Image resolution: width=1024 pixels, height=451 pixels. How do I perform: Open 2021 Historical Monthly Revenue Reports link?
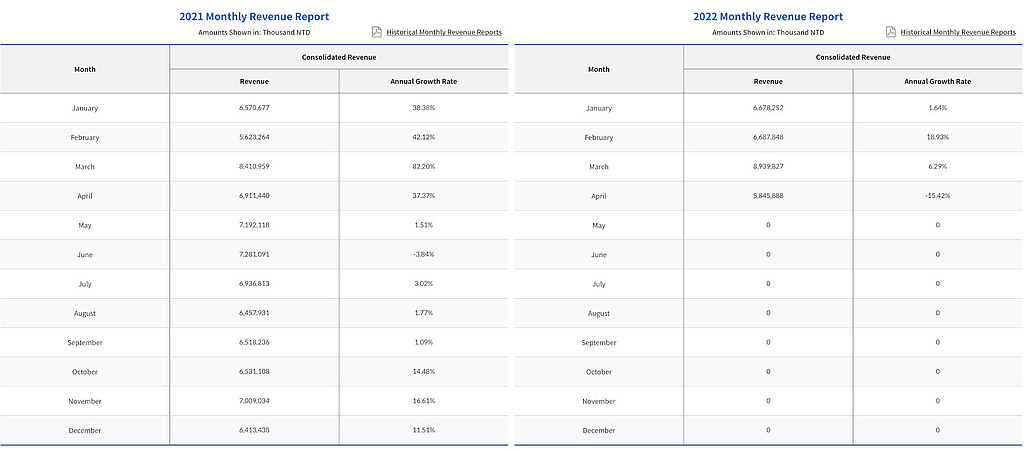pyautogui.click(x=444, y=32)
